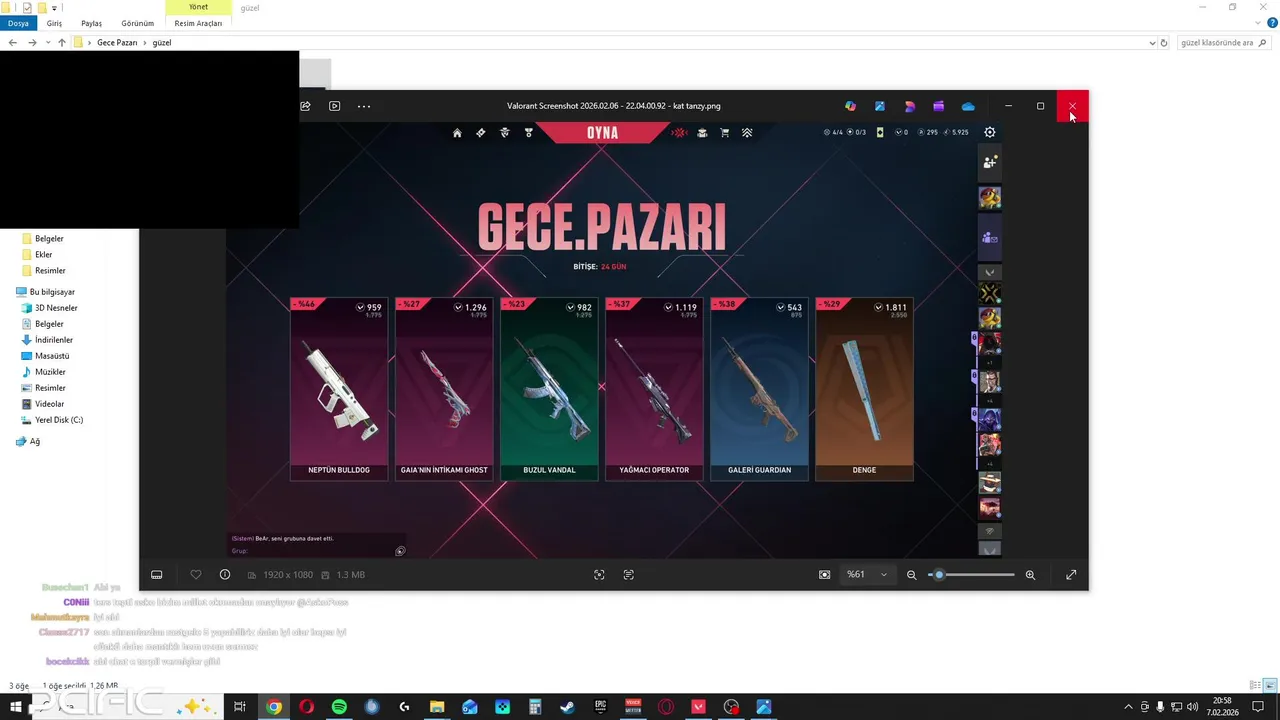Click Gece Pazarı in the address breadcrumb
Screen dimensions: 1280x720
117,43
